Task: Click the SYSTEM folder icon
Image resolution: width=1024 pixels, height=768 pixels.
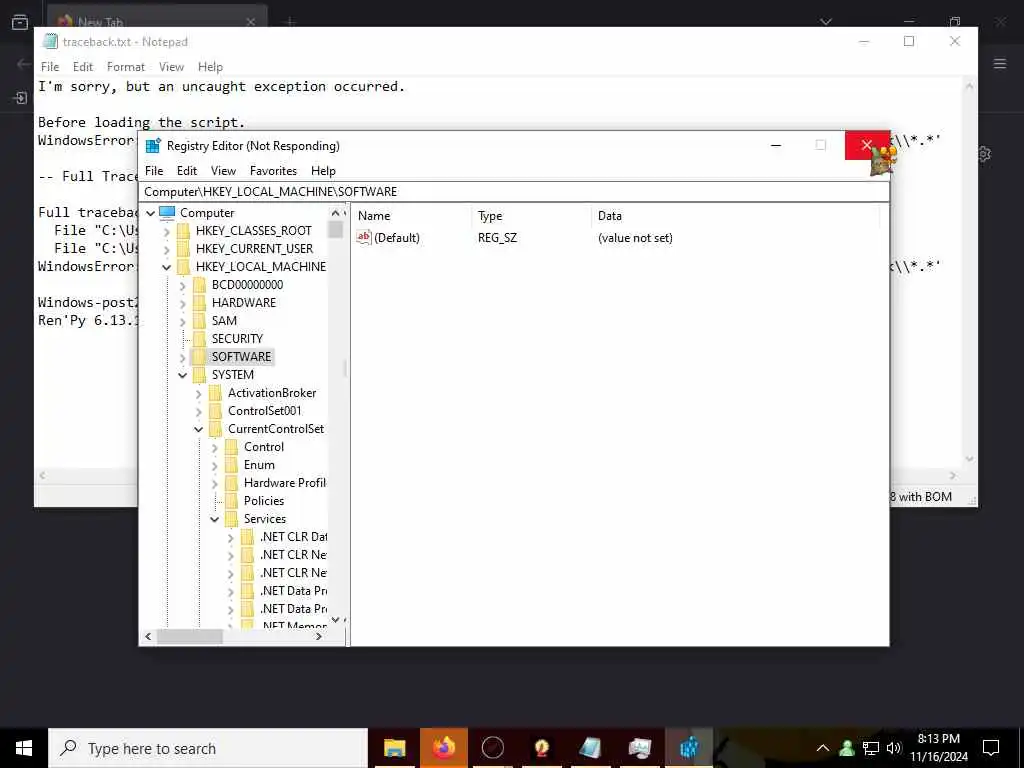Action: [199, 375]
